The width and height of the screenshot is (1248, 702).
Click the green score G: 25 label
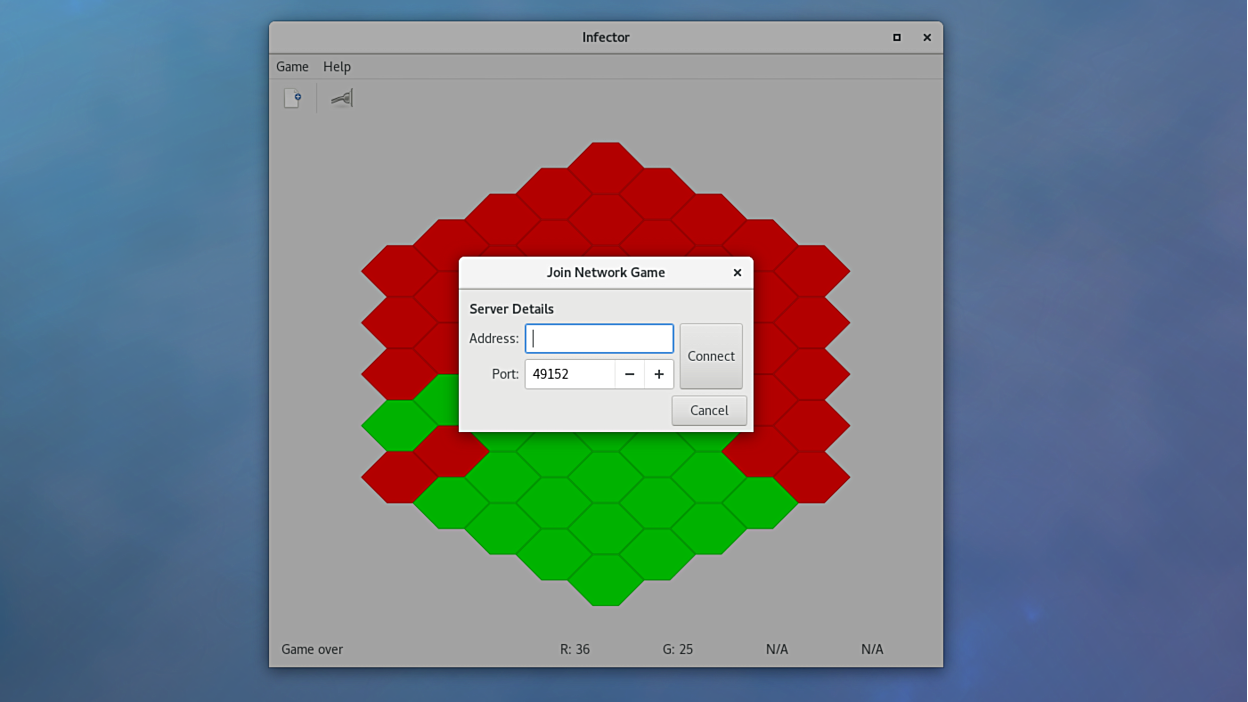tap(678, 649)
